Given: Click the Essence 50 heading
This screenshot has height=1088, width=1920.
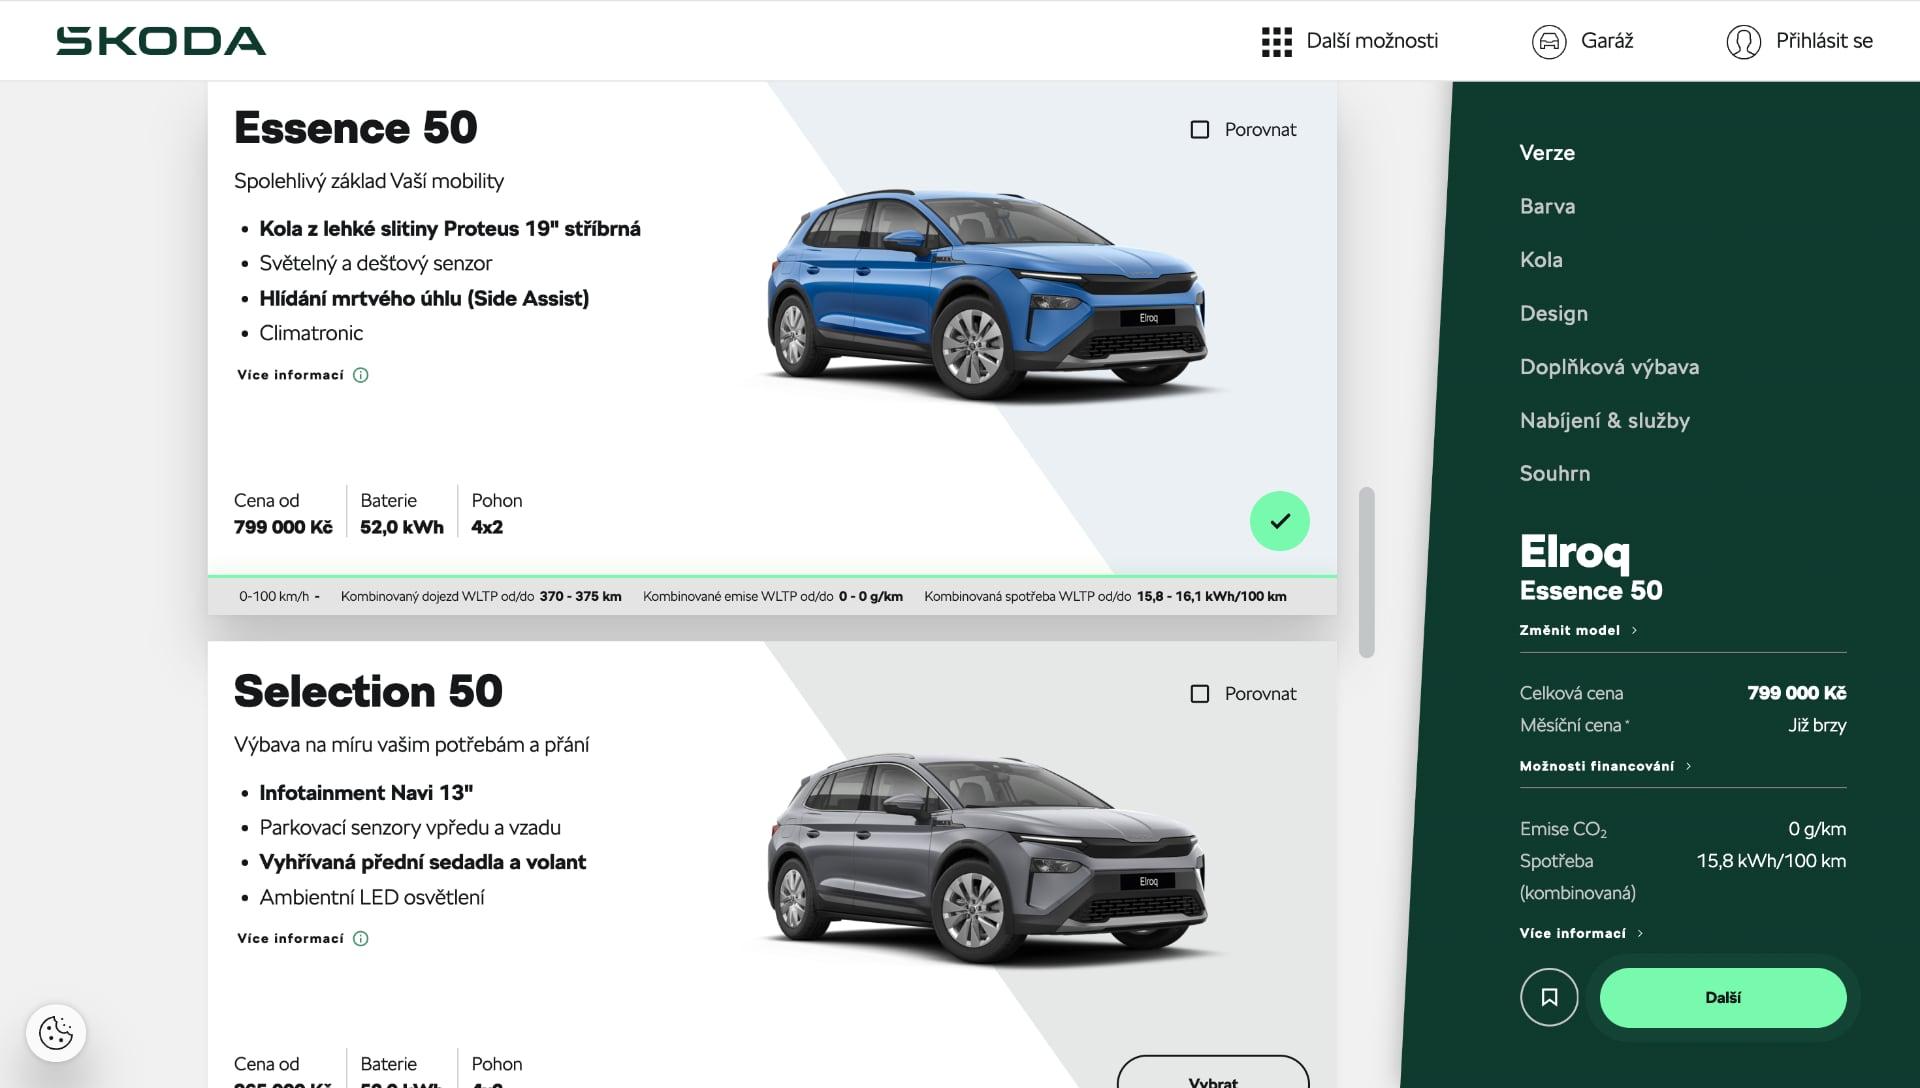Looking at the screenshot, I should 355,128.
